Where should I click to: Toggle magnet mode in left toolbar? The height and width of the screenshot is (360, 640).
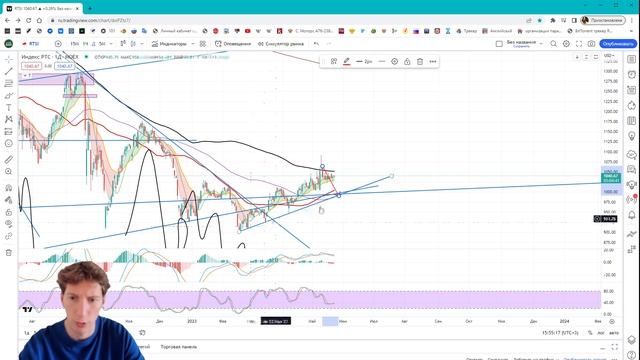click(8, 188)
